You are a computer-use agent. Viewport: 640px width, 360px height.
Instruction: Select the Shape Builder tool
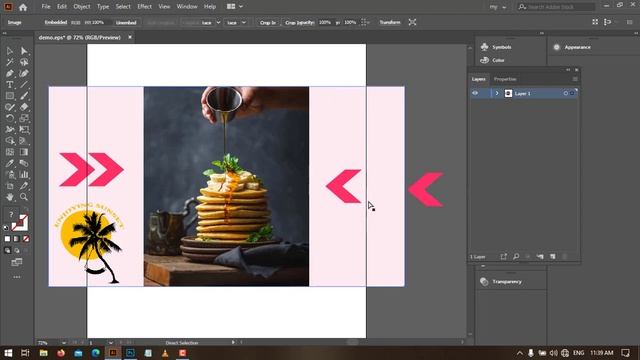pos(10,141)
